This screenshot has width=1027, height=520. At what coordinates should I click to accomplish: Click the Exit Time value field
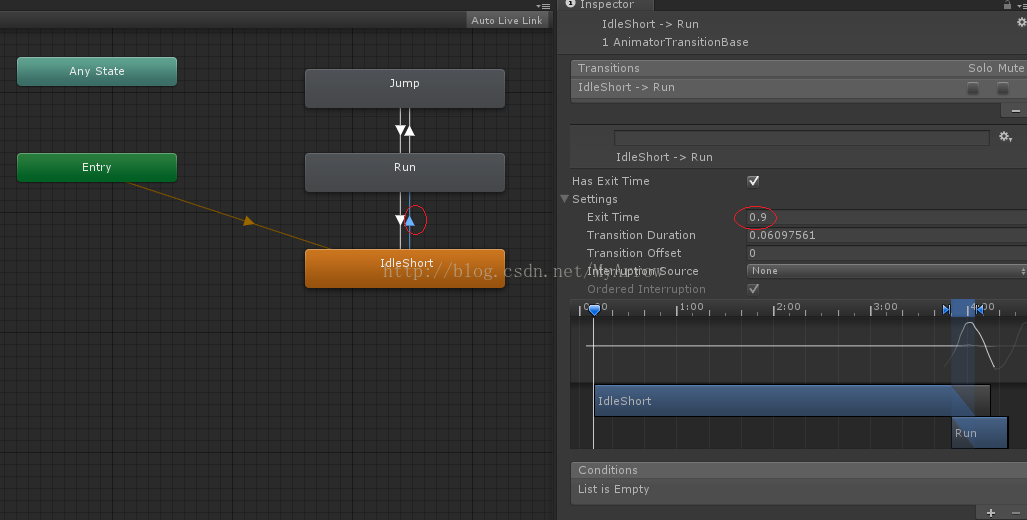click(887, 217)
